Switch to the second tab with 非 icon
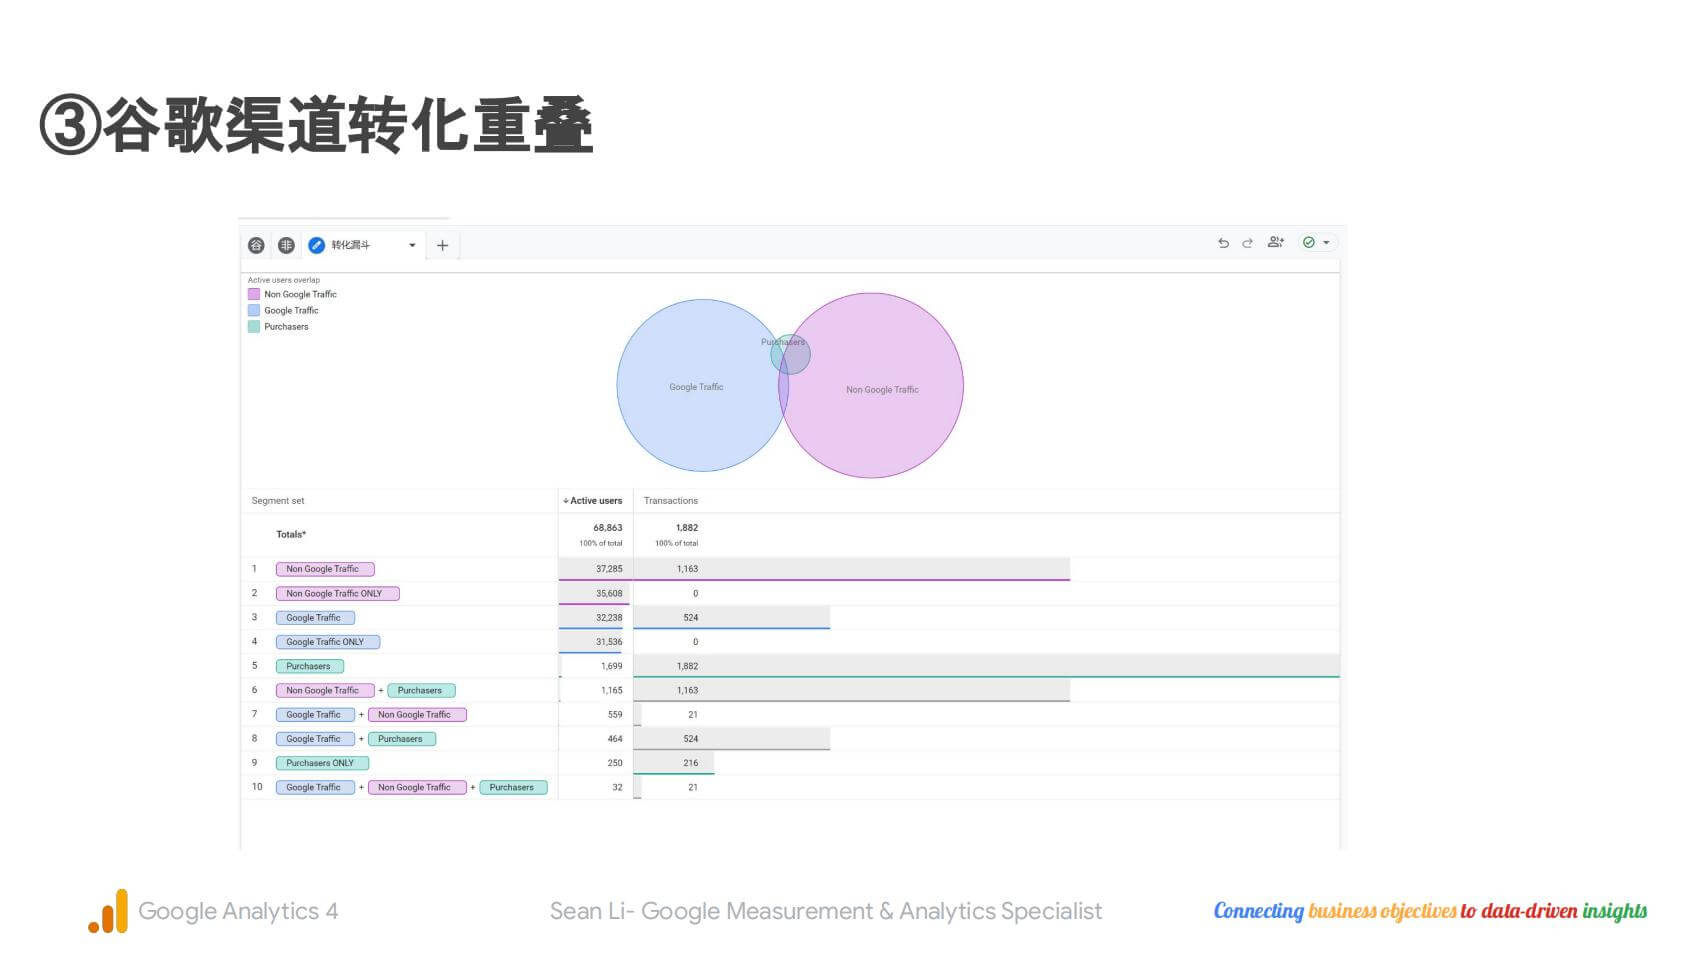The image size is (1706, 960). pos(286,245)
